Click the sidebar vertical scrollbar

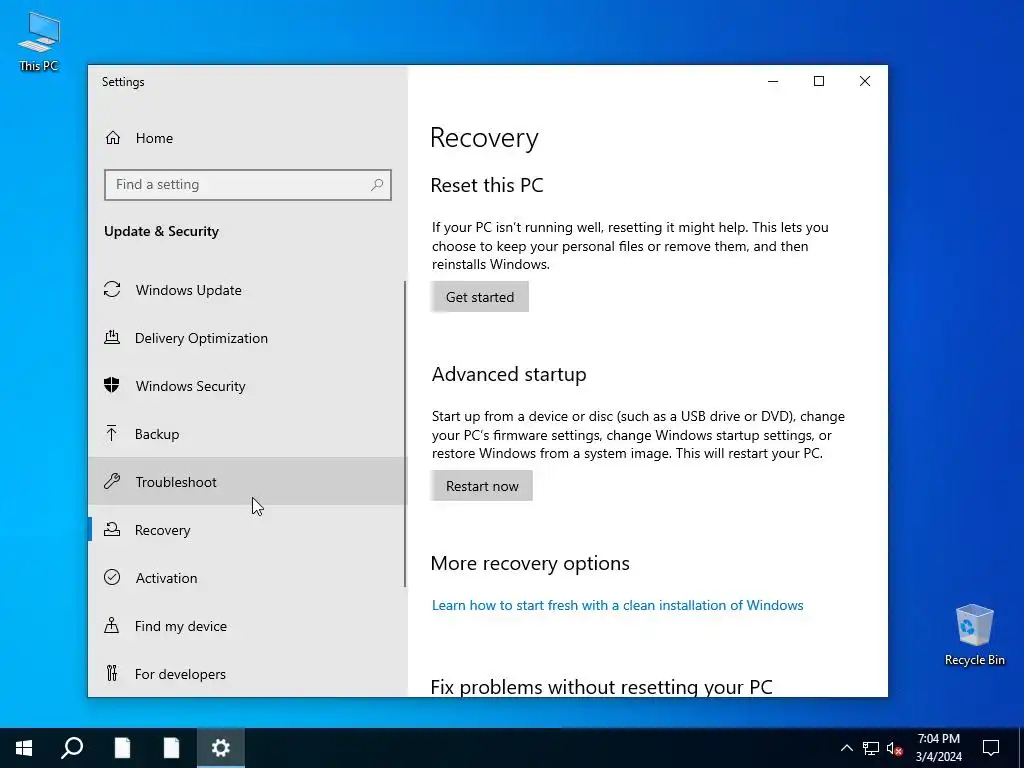pyautogui.click(x=405, y=434)
